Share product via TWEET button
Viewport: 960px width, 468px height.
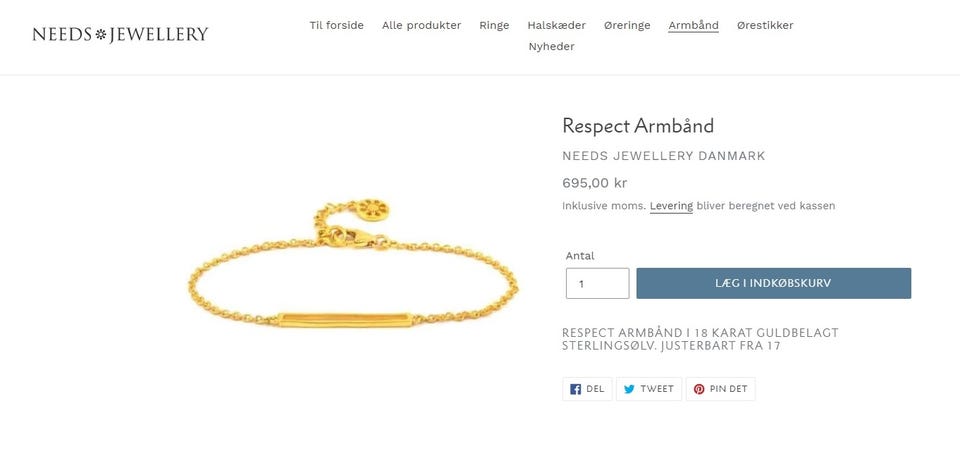(x=649, y=389)
